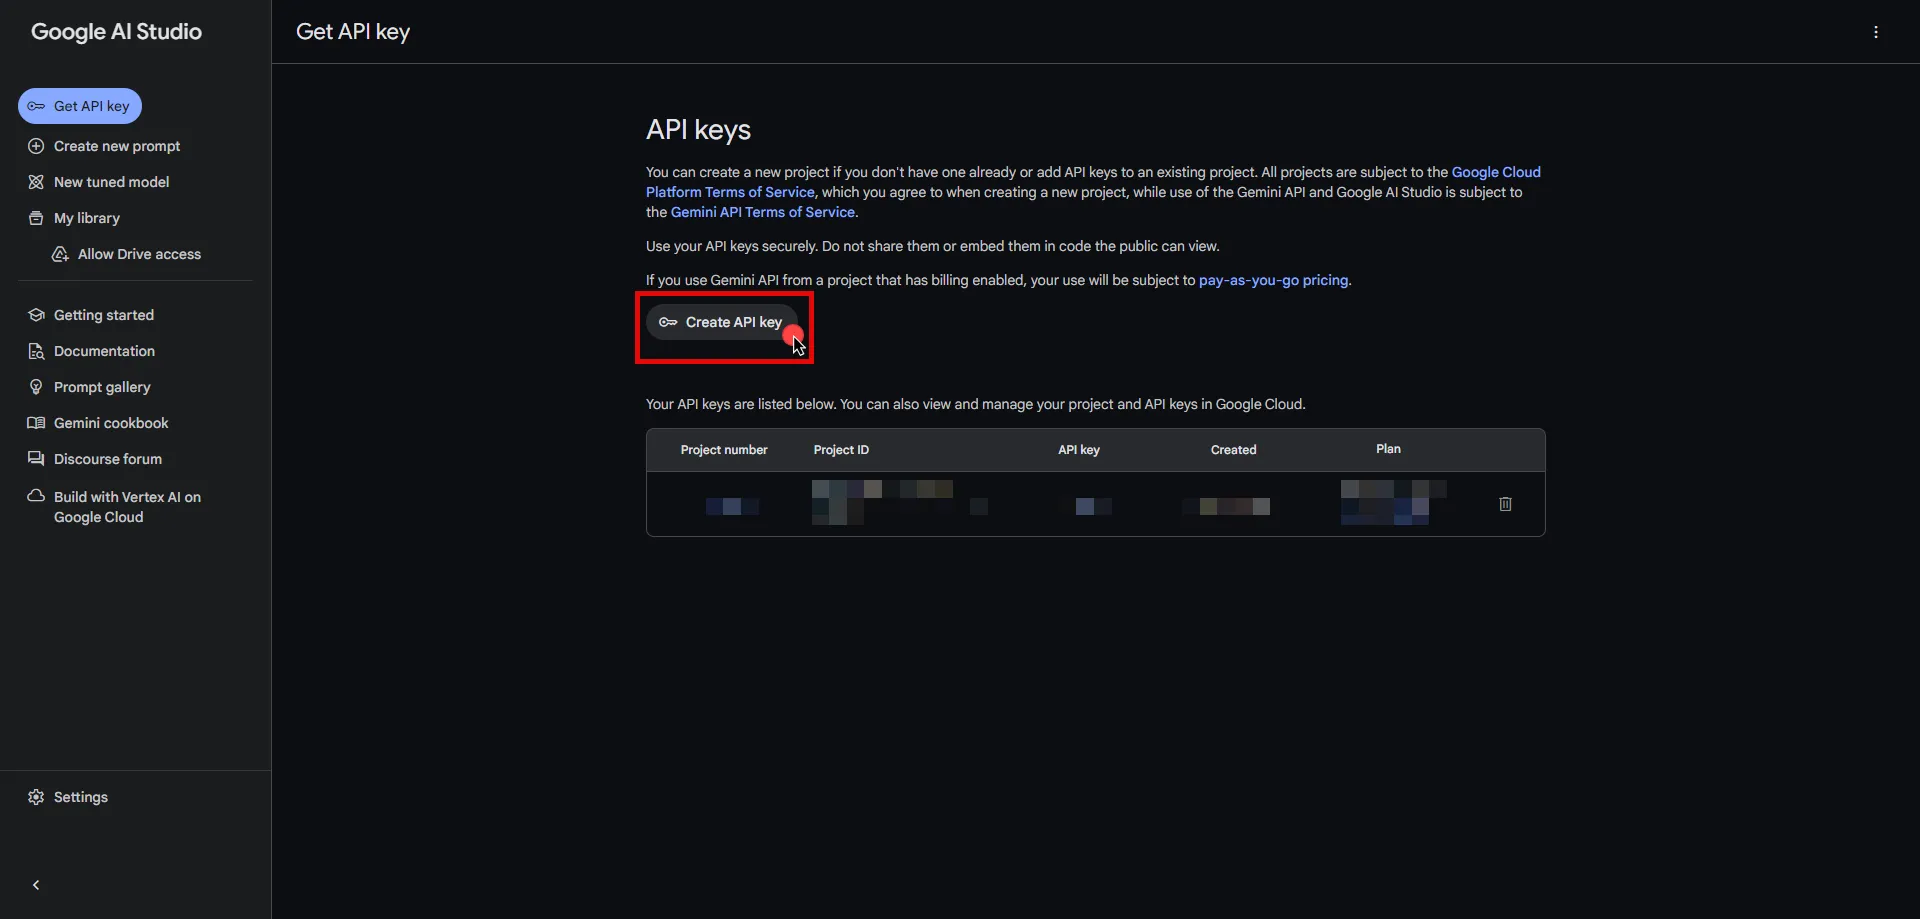Select Get API key in sidebar
1920x919 pixels.
80,106
